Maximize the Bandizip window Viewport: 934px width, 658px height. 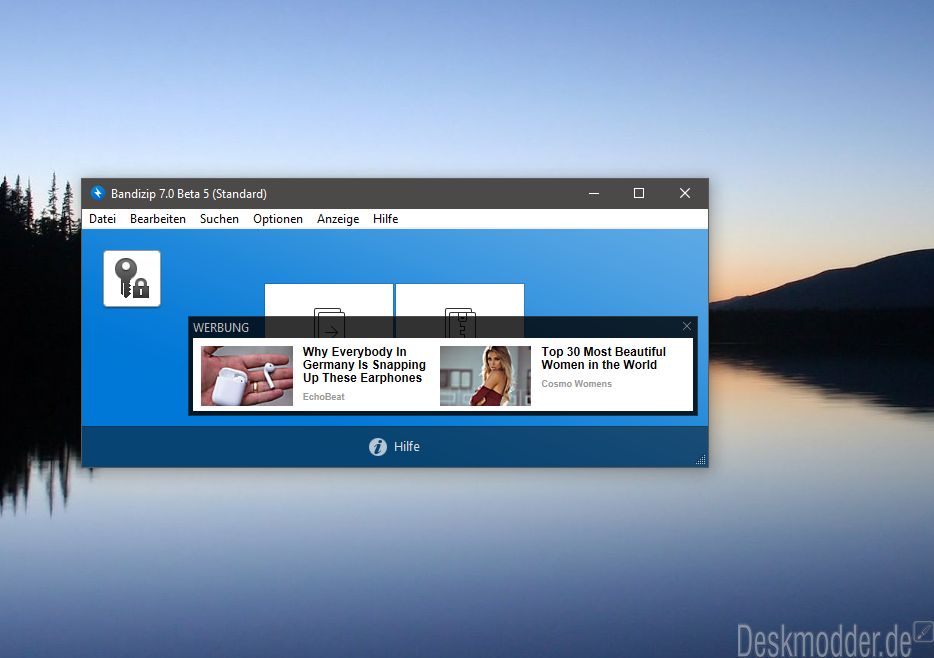click(x=639, y=194)
